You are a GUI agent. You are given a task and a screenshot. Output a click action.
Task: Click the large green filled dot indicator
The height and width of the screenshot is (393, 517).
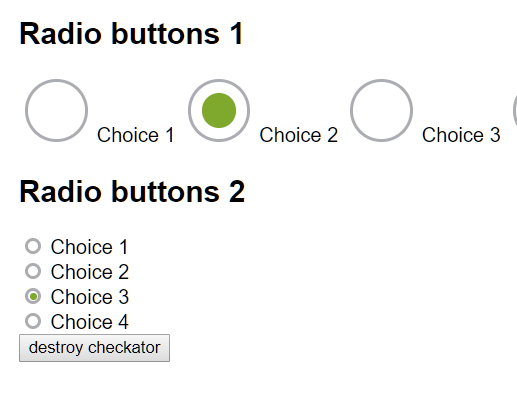219,110
